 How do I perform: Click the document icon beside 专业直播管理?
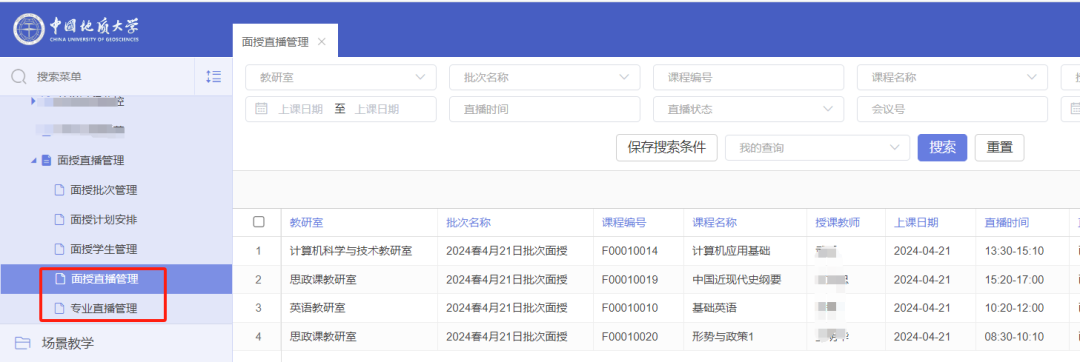click(59, 308)
